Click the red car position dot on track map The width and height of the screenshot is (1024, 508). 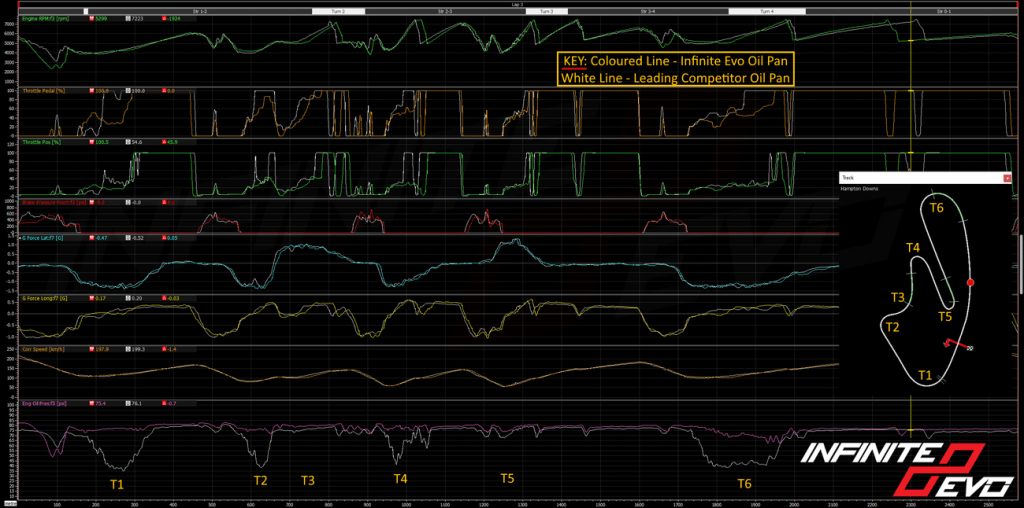[x=970, y=284]
